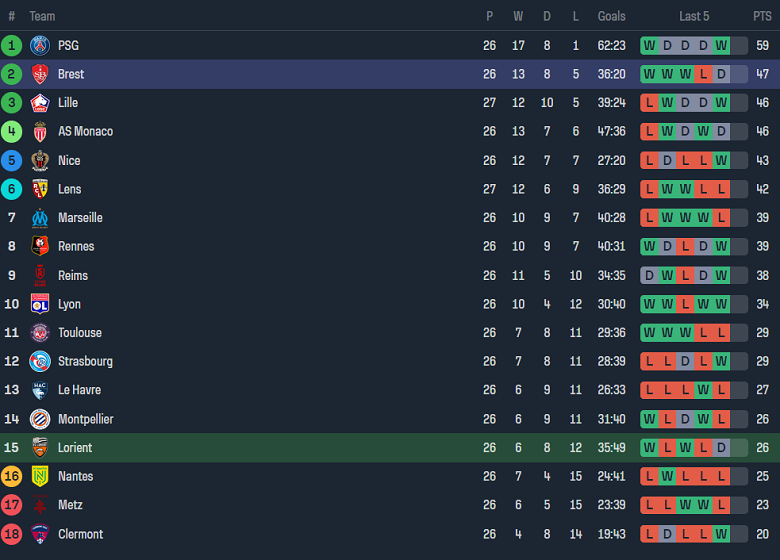Image resolution: width=780 pixels, height=560 pixels.
Task: Sort table by PTS column header
Action: pyautogui.click(x=762, y=16)
